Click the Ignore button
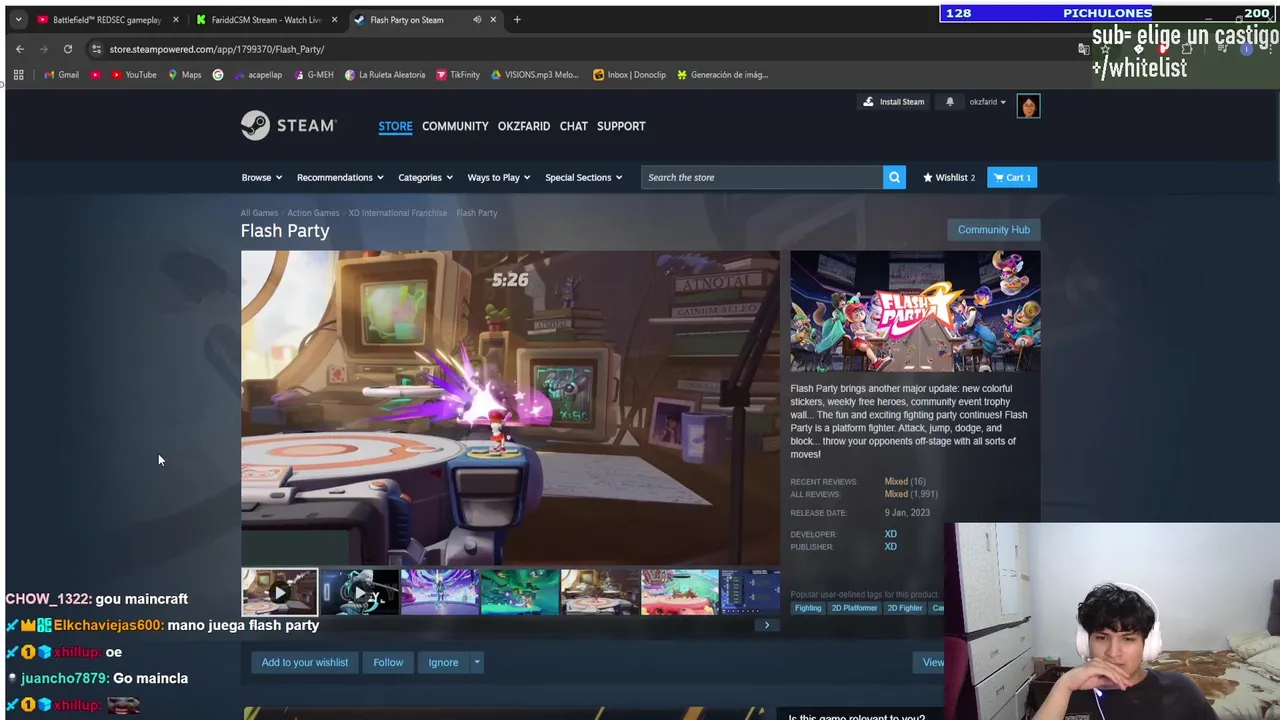This screenshot has width=1280, height=720. pyautogui.click(x=443, y=662)
